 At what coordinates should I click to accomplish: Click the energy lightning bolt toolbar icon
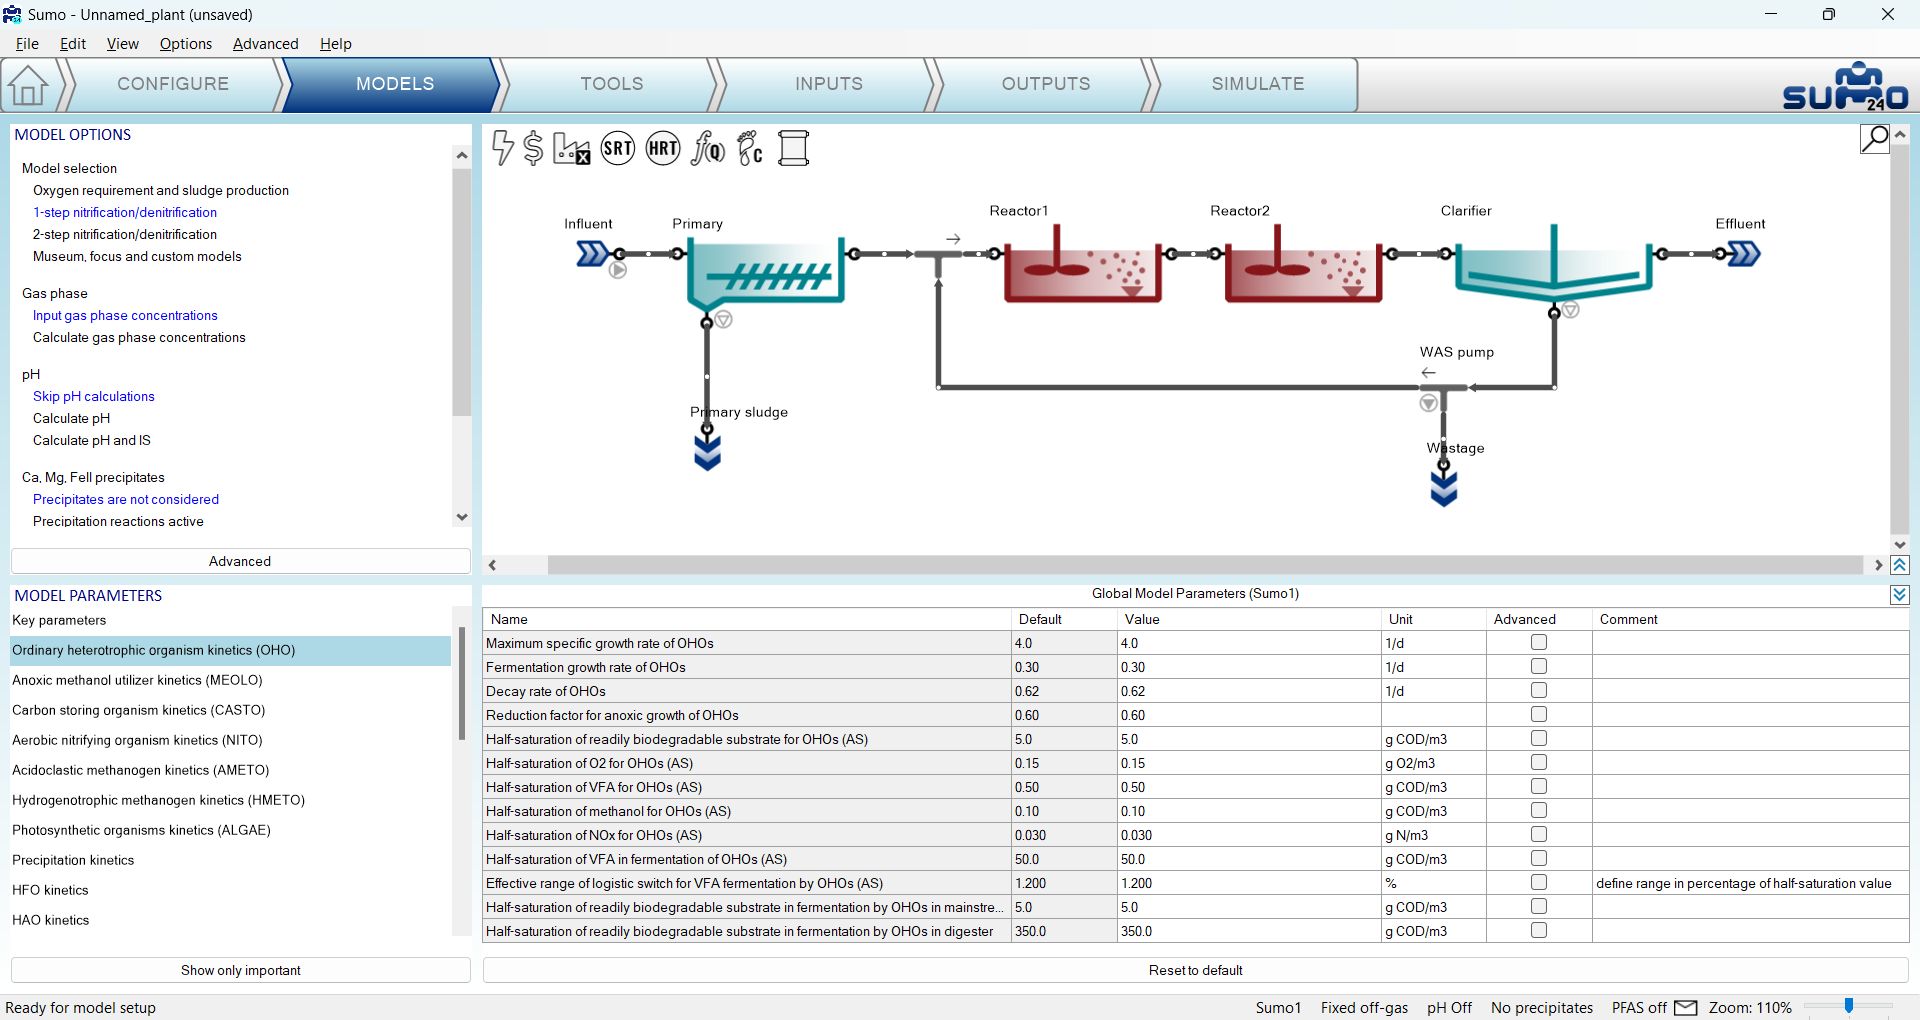[x=503, y=148]
